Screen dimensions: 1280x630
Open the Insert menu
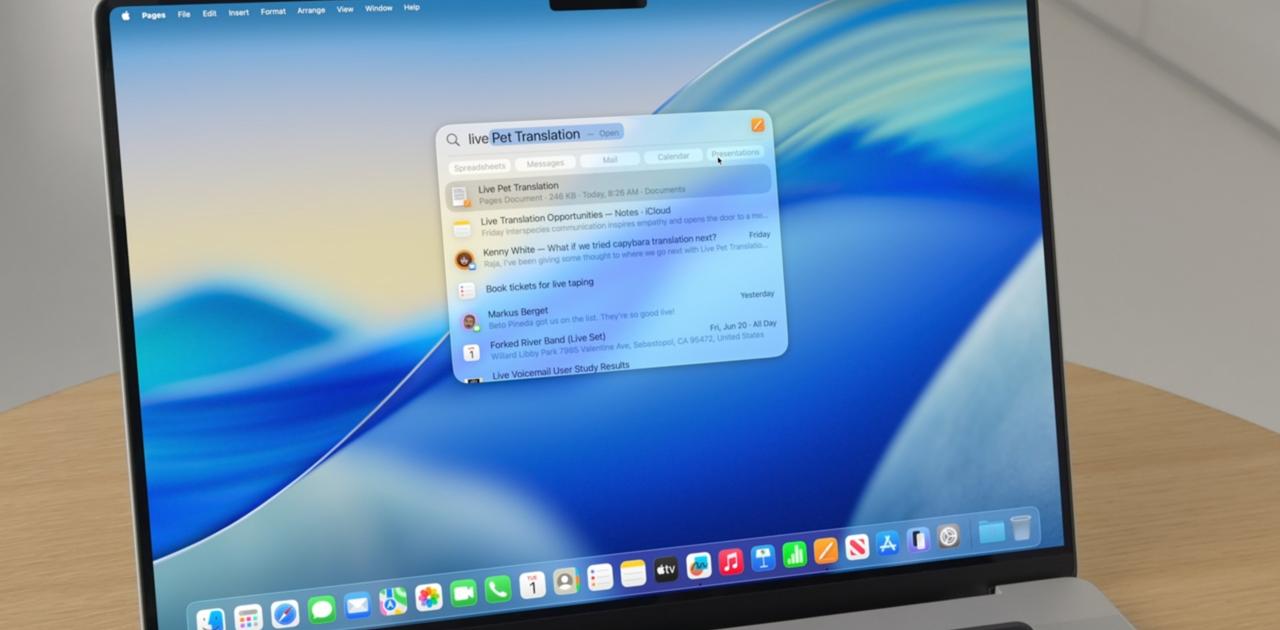[x=239, y=13]
